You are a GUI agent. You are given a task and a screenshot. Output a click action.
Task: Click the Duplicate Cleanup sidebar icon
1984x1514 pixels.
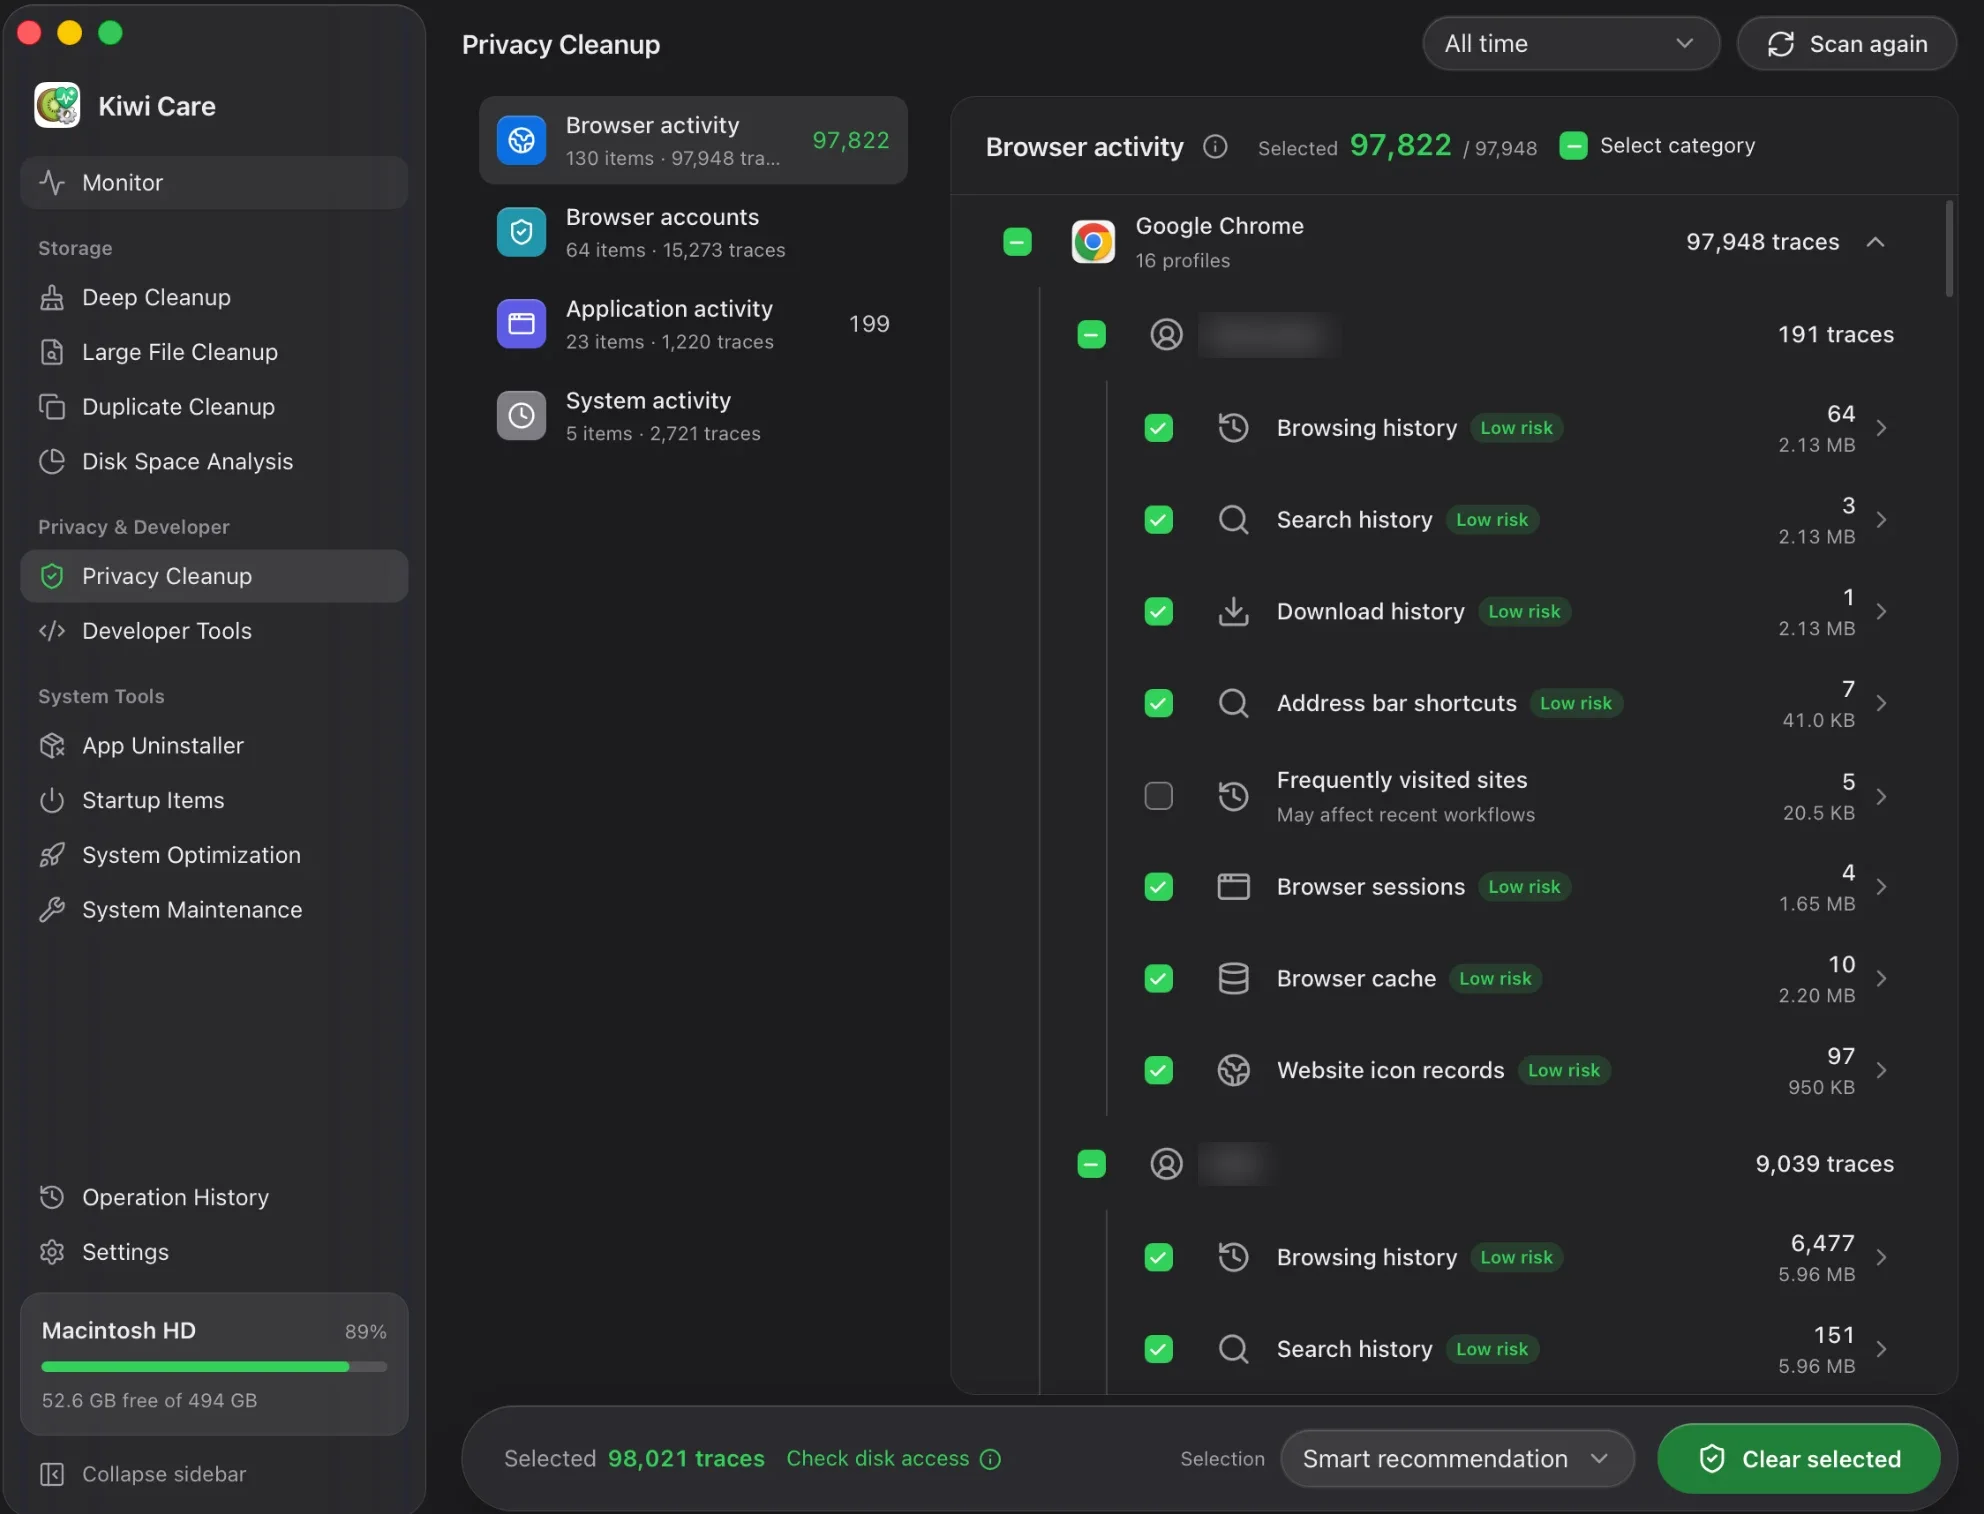pyautogui.click(x=52, y=407)
